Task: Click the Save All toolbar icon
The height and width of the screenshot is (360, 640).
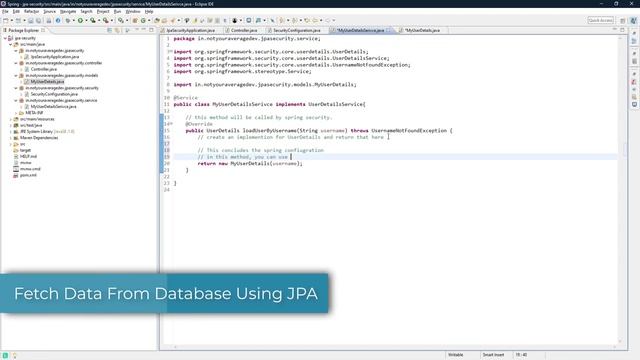Action: (x=38, y=20)
